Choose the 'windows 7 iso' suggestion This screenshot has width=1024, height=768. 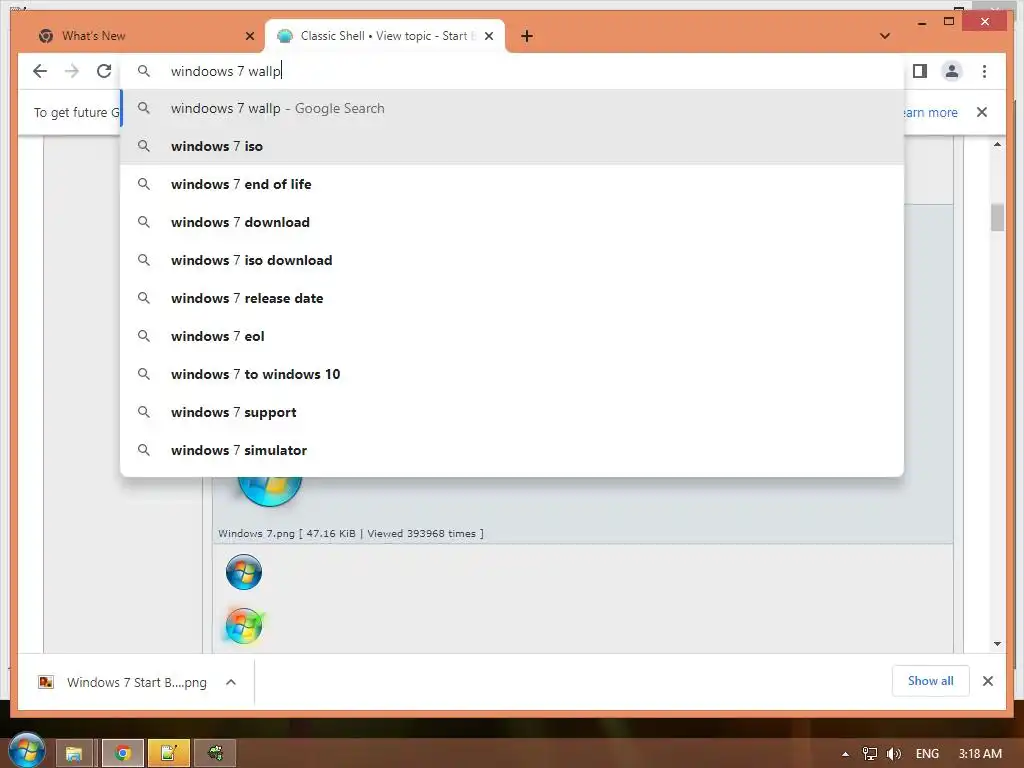pos(512,146)
